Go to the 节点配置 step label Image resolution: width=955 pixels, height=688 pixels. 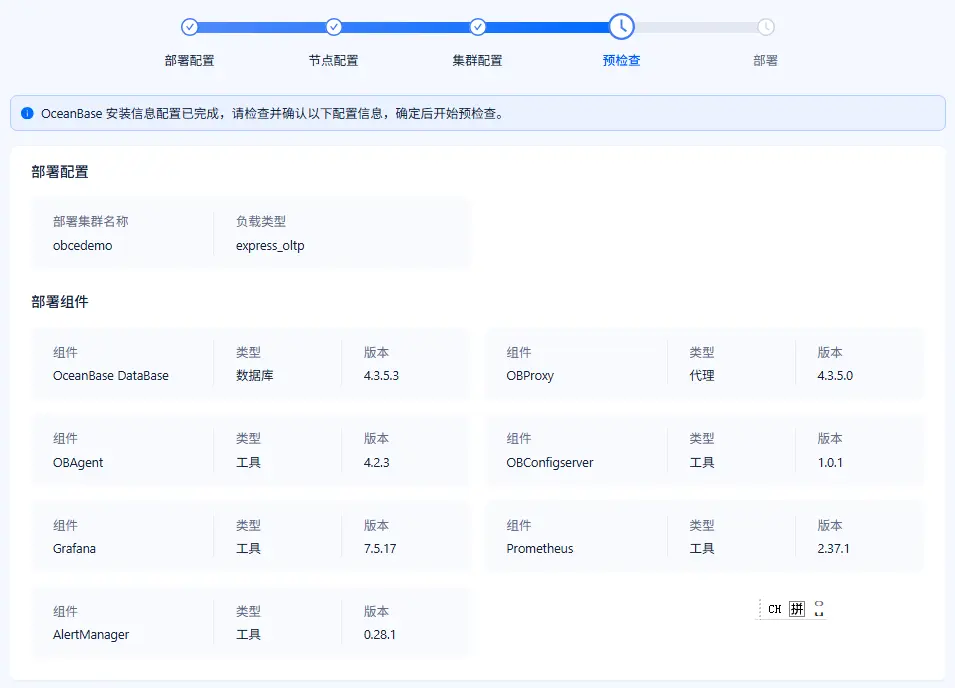(x=334, y=61)
